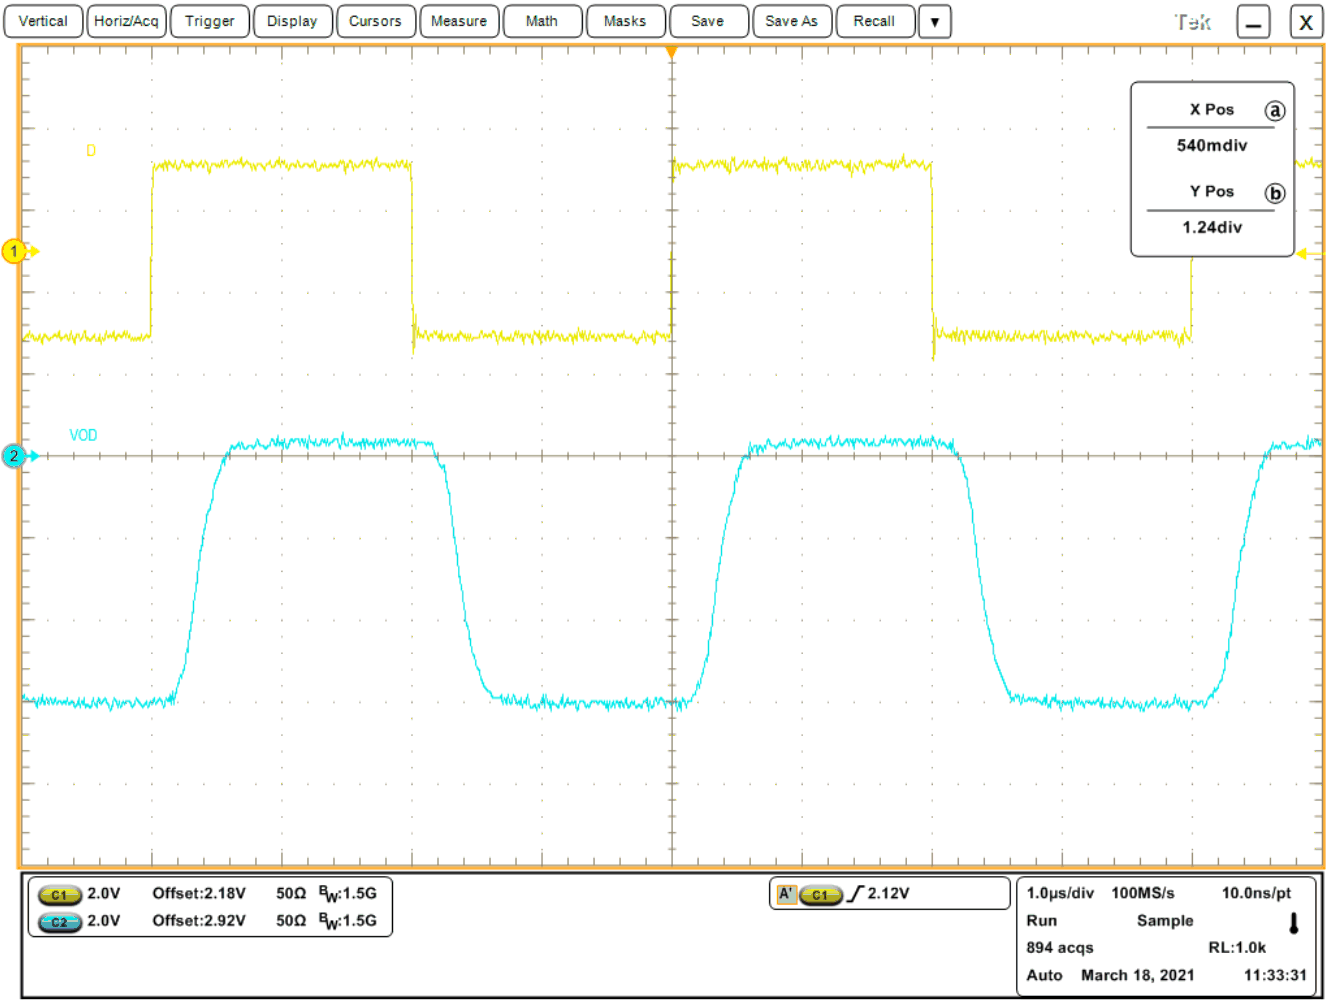
Task: Click the A' trigger event badge
Action: coord(788,893)
